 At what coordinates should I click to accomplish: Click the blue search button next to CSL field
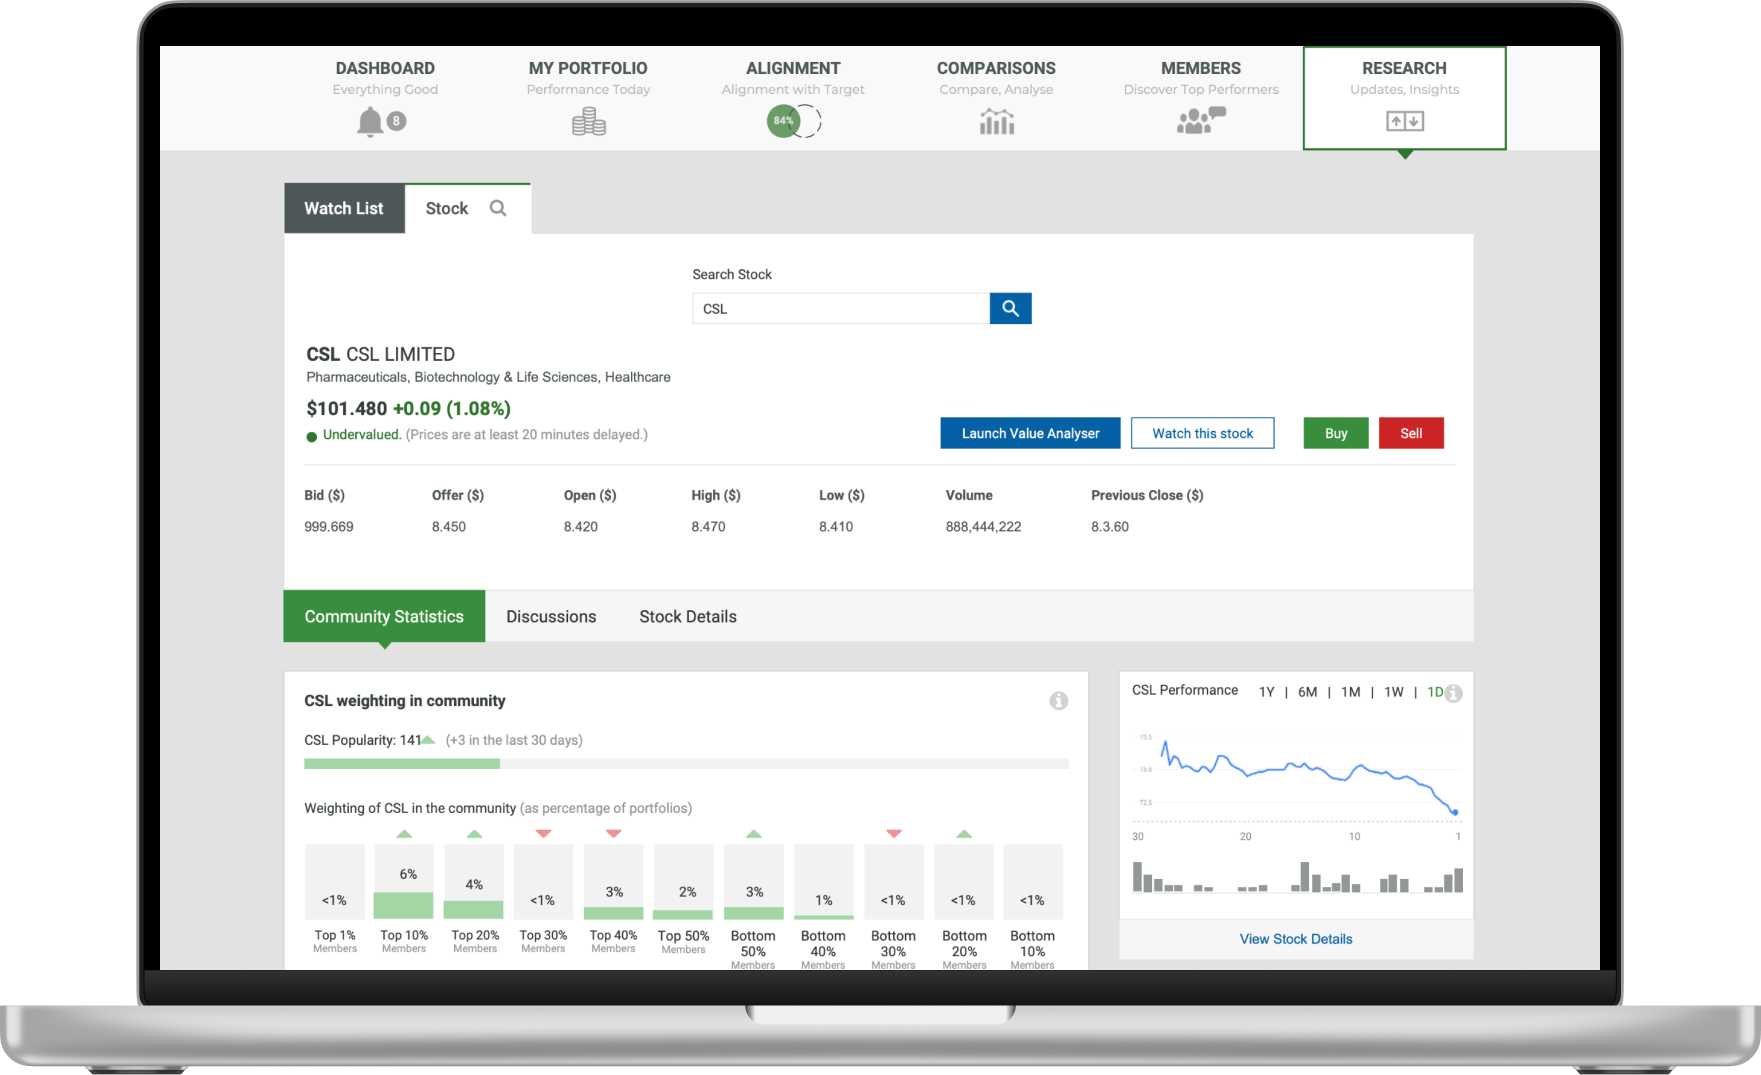point(1010,308)
